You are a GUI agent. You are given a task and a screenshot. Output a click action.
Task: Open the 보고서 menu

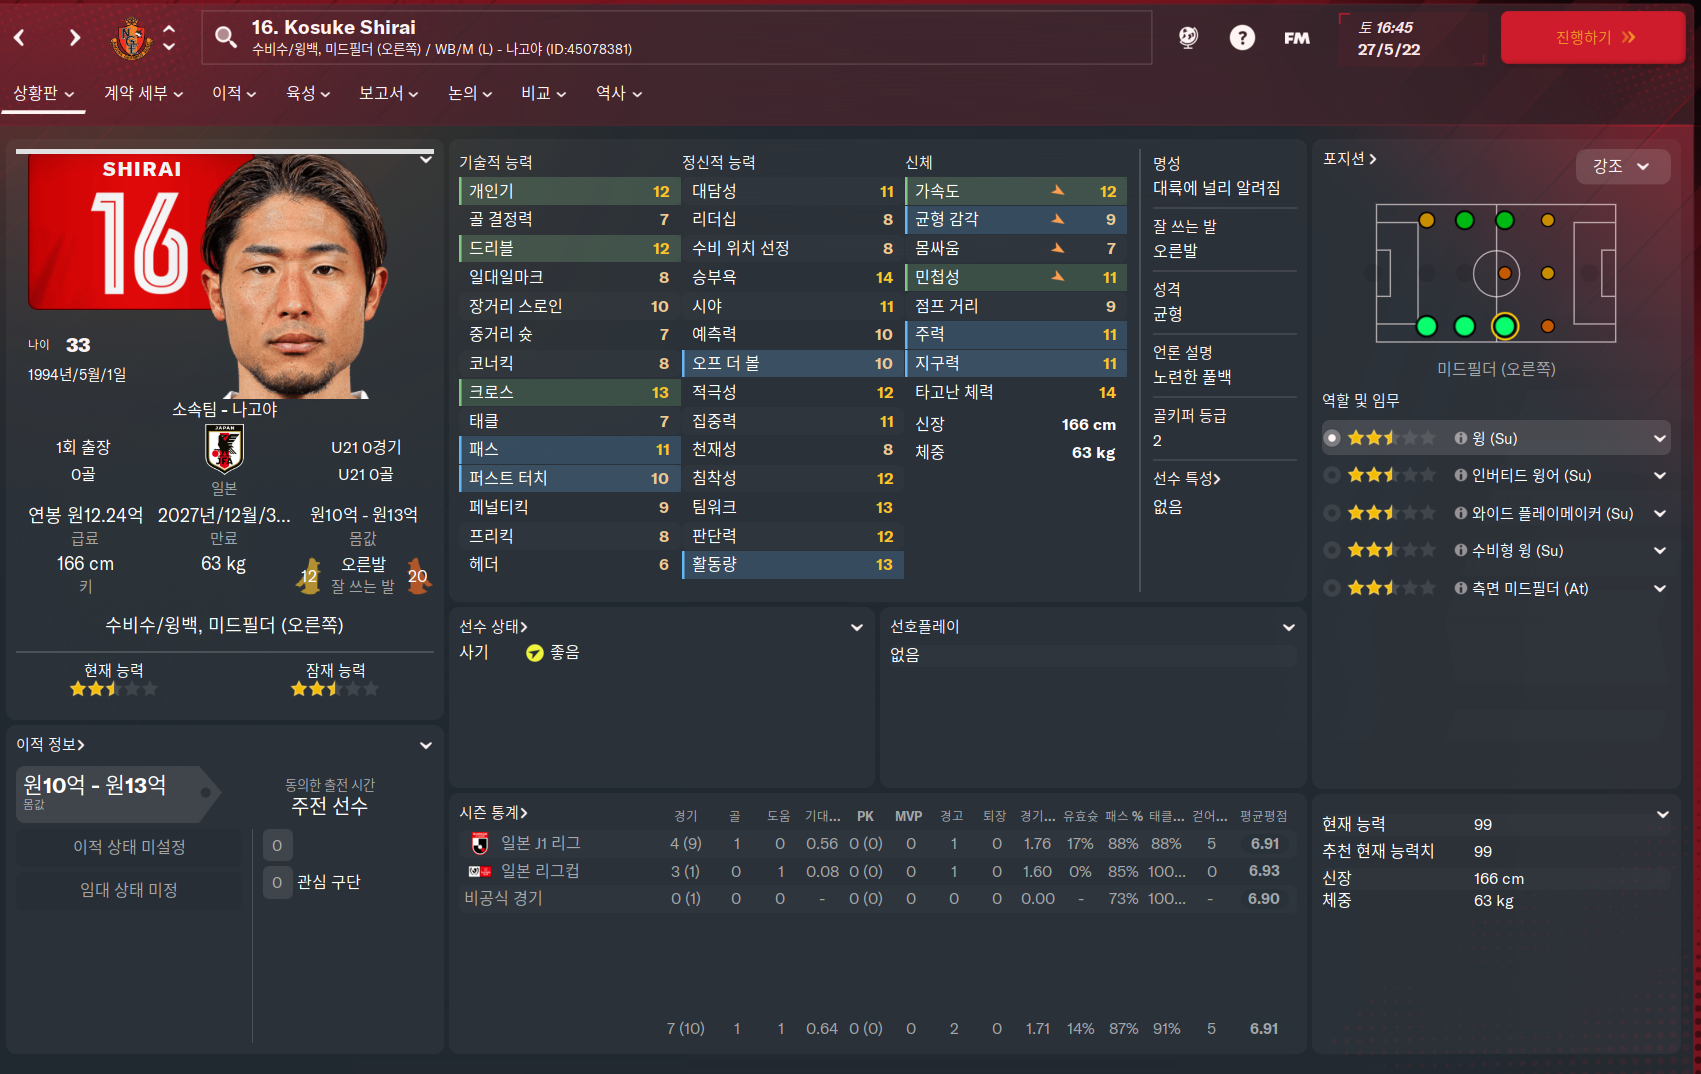[389, 93]
